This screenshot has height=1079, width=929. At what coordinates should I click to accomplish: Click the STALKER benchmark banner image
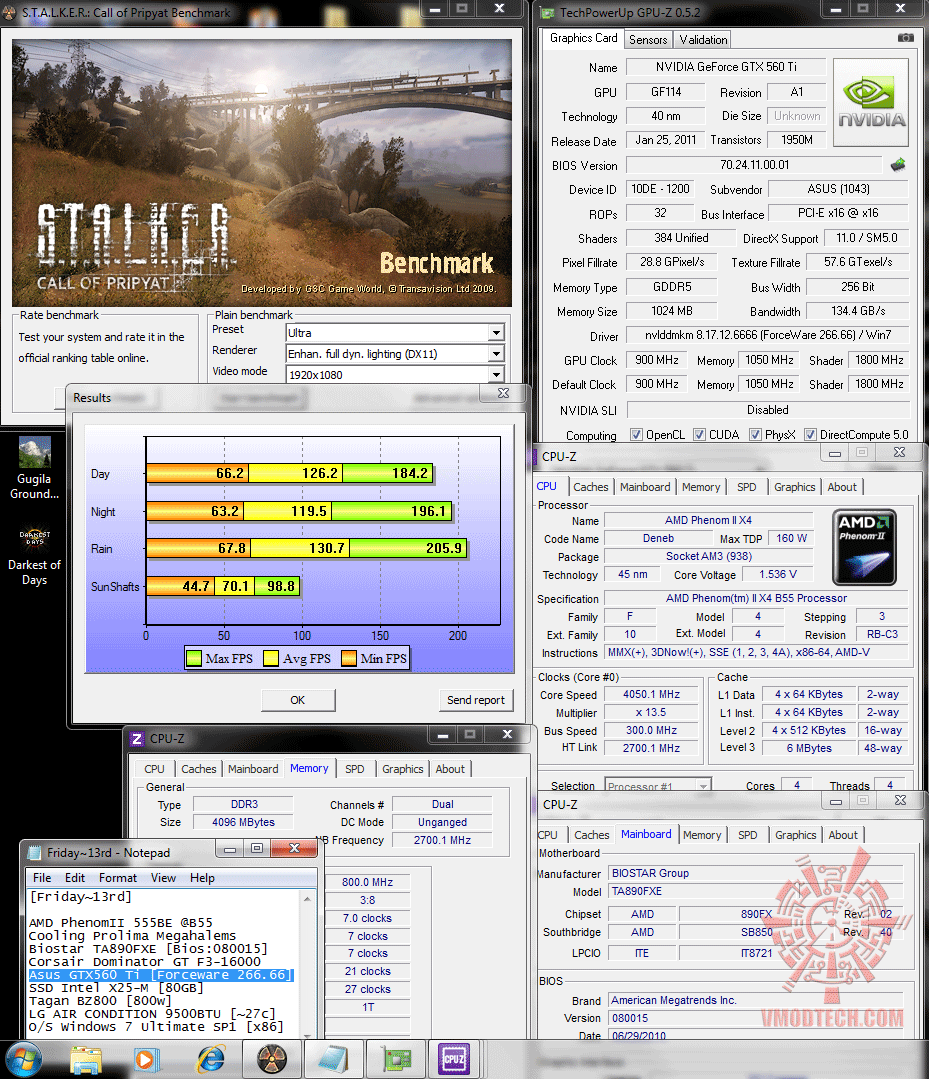(x=261, y=173)
